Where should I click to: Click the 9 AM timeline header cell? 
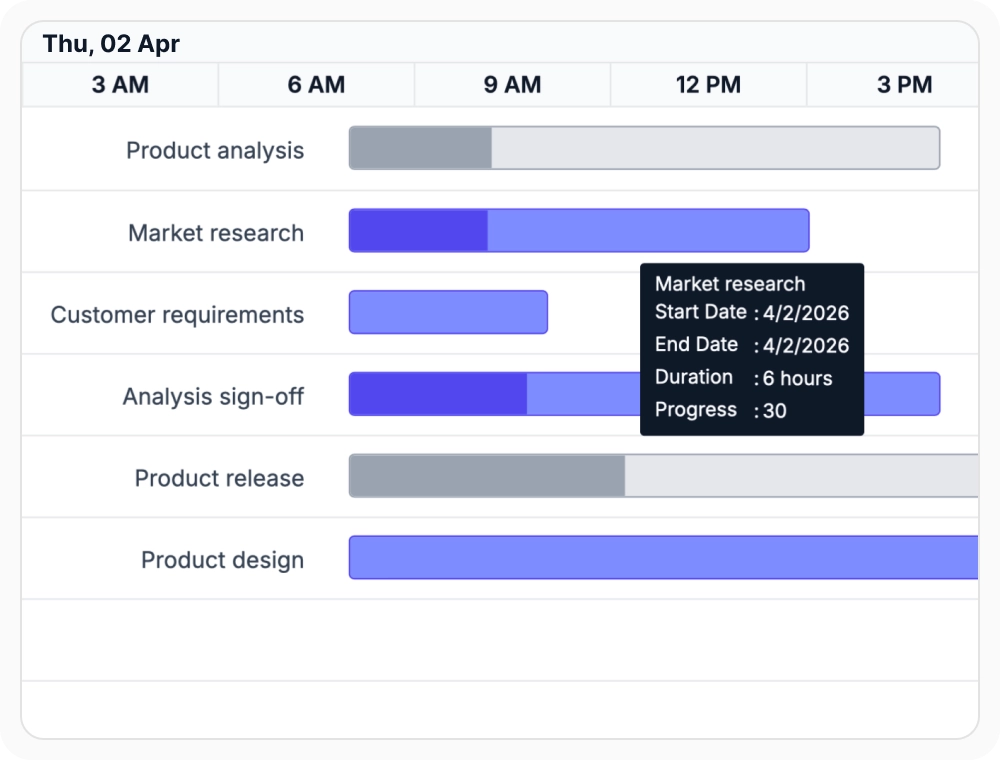pos(512,85)
